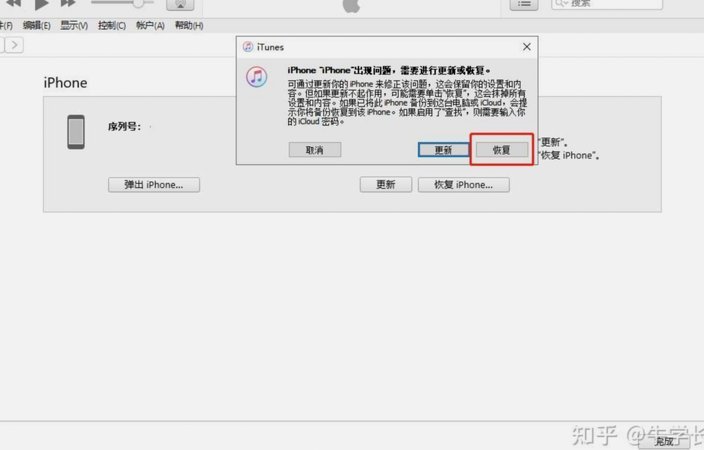The image size is (704, 450).
Task: Click 取消 in the iTunes dialog
Action: [x=315, y=150]
